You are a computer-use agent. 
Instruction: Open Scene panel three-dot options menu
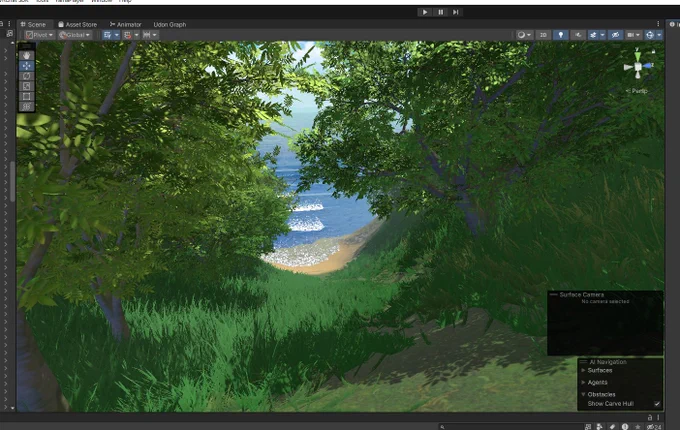coord(658,24)
